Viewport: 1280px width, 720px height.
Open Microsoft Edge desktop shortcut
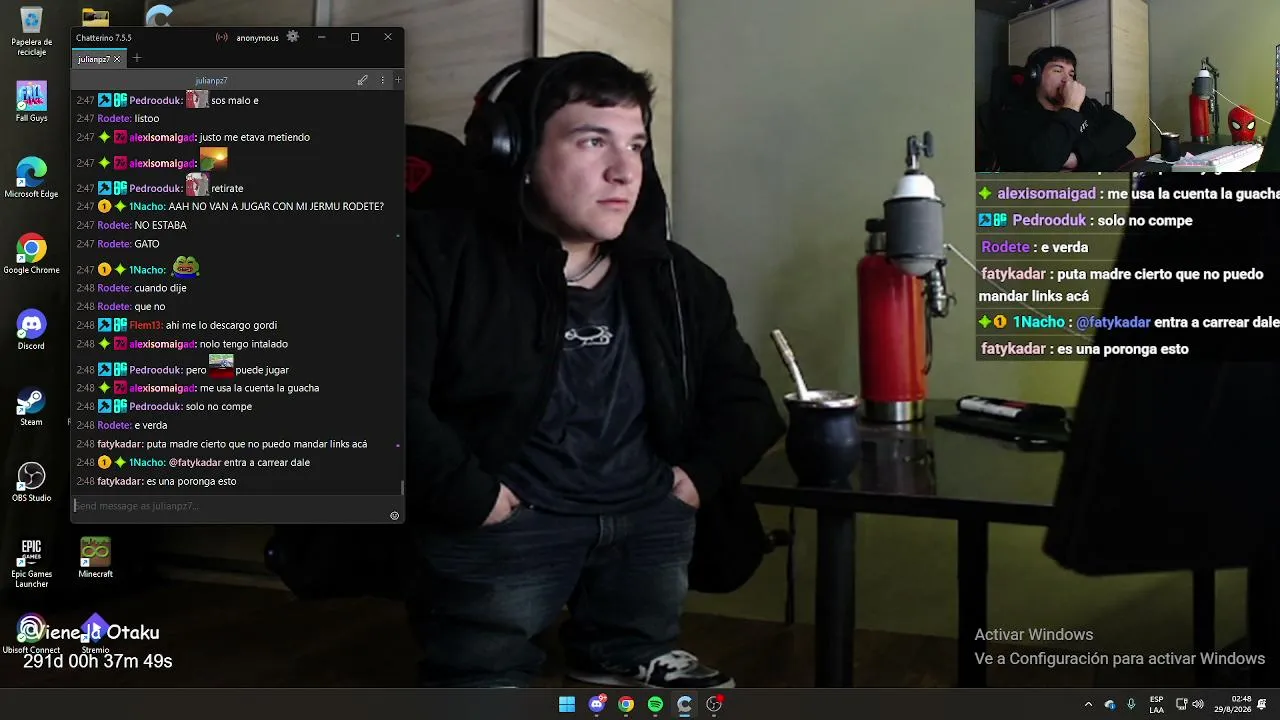click(31, 178)
